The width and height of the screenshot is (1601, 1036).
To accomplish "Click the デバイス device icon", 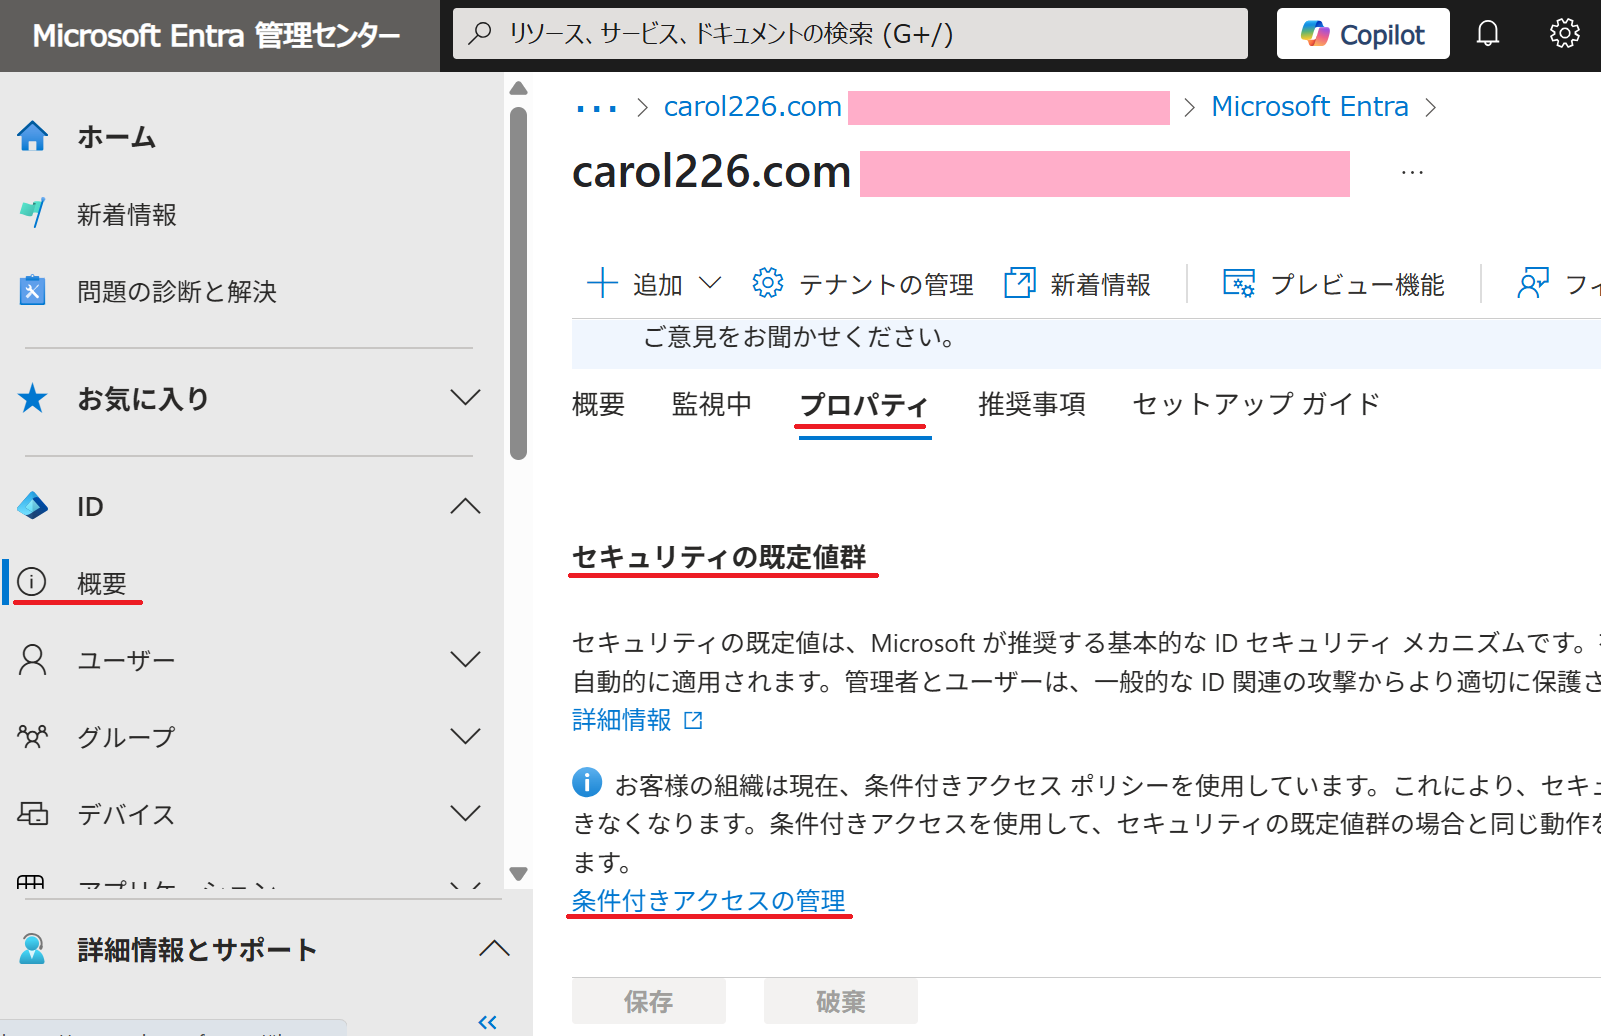I will (x=33, y=813).
